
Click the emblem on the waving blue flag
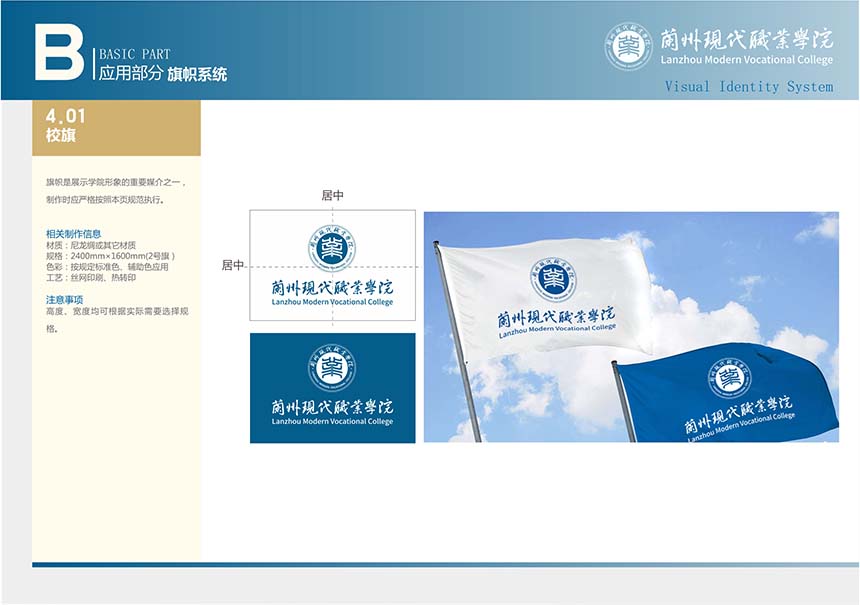(x=729, y=377)
